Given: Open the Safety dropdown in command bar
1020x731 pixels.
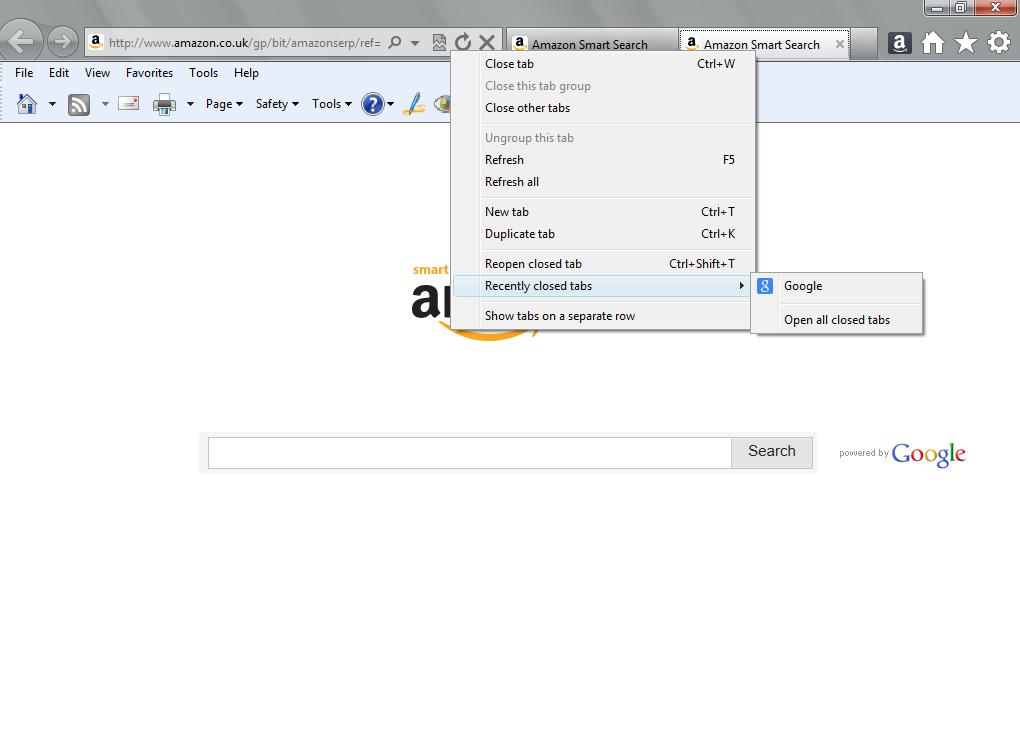Looking at the screenshot, I should 277,104.
